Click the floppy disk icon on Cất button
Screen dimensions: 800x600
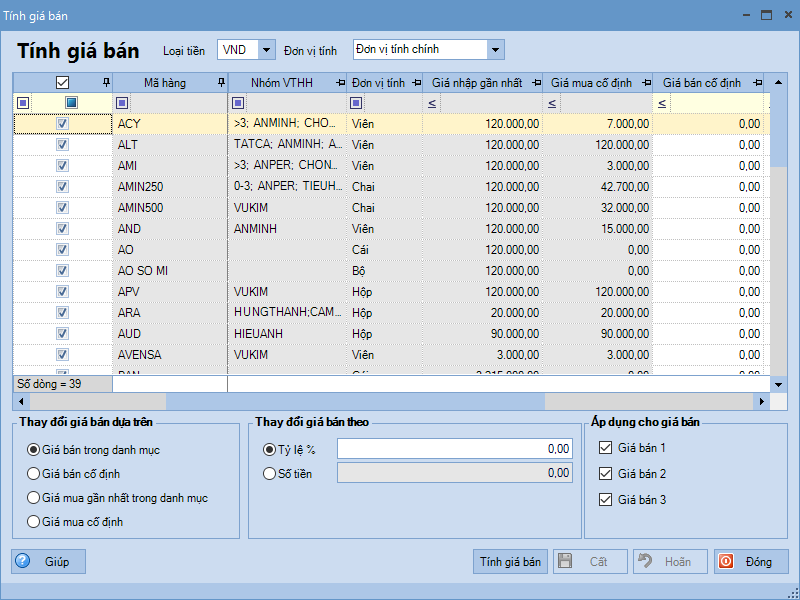click(565, 561)
